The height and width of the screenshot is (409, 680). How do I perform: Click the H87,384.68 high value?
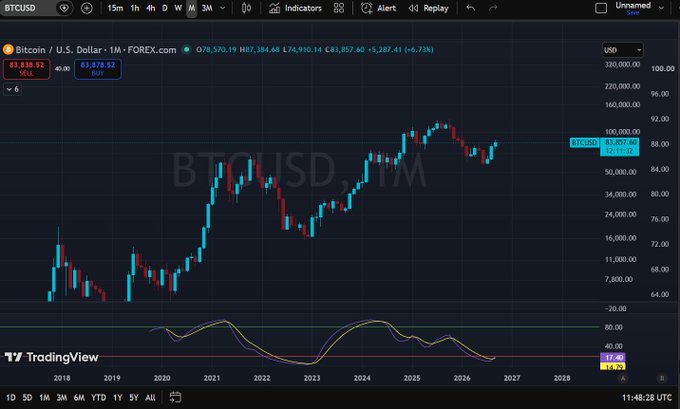[x=259, y=50]
